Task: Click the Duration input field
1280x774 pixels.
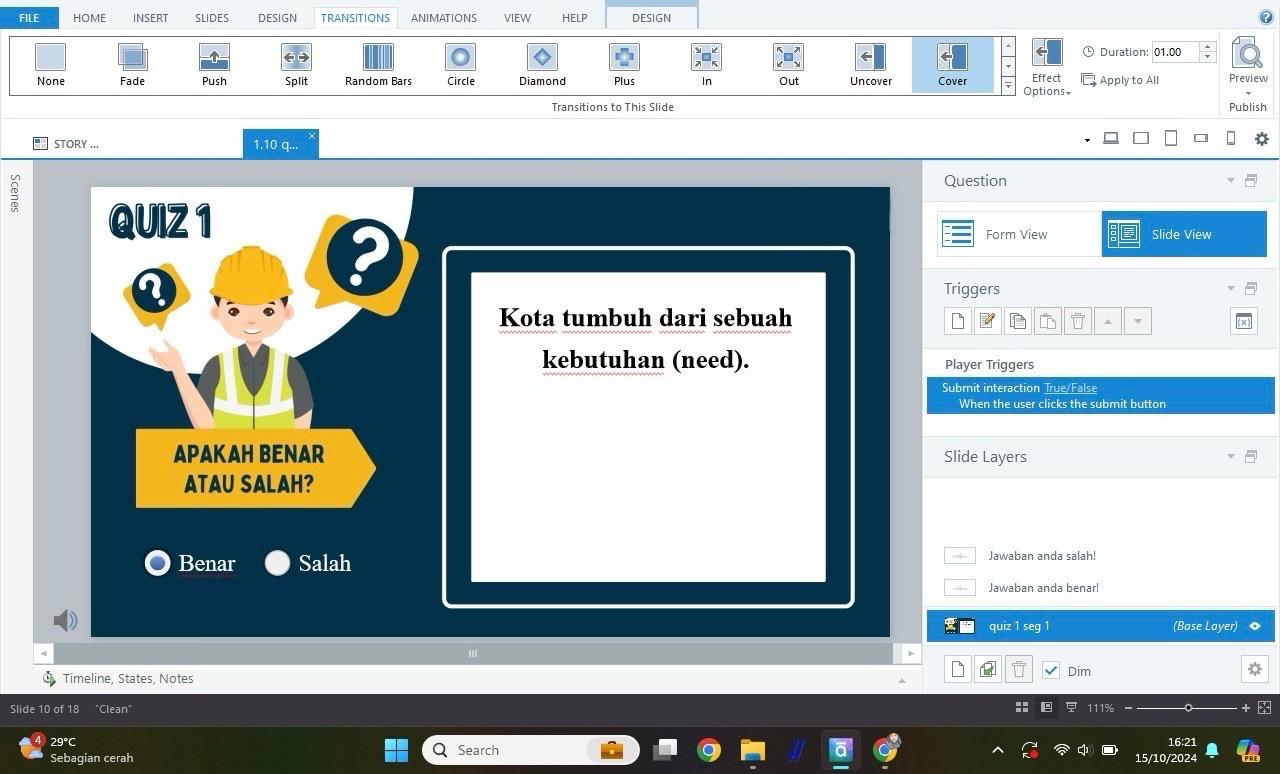Action: pyautogui.click(x=1174, y=52)
